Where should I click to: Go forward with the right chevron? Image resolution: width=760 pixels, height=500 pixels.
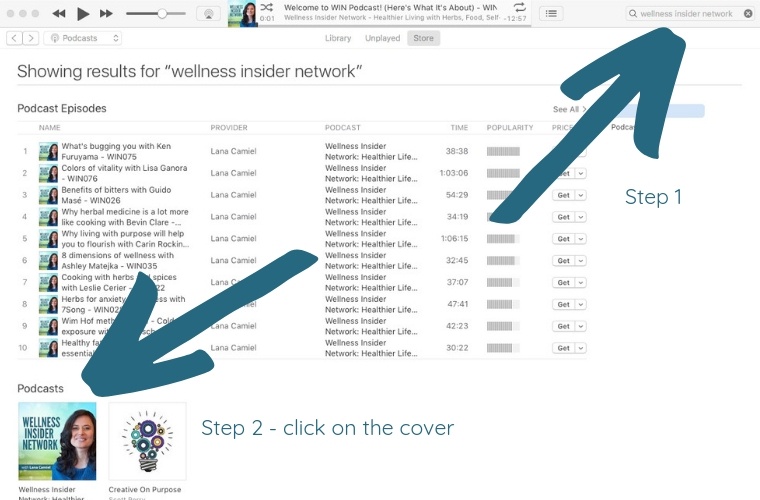pos(31,38)
